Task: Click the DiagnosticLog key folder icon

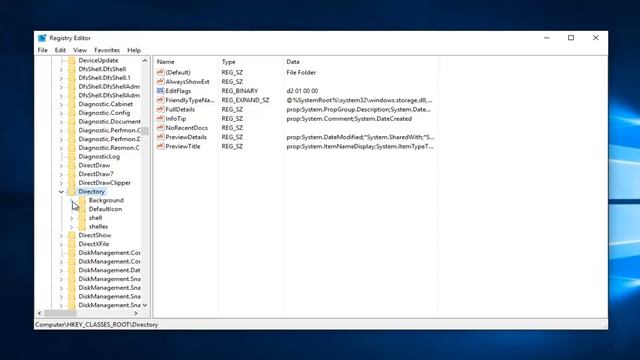Action: tap(72, 157)
